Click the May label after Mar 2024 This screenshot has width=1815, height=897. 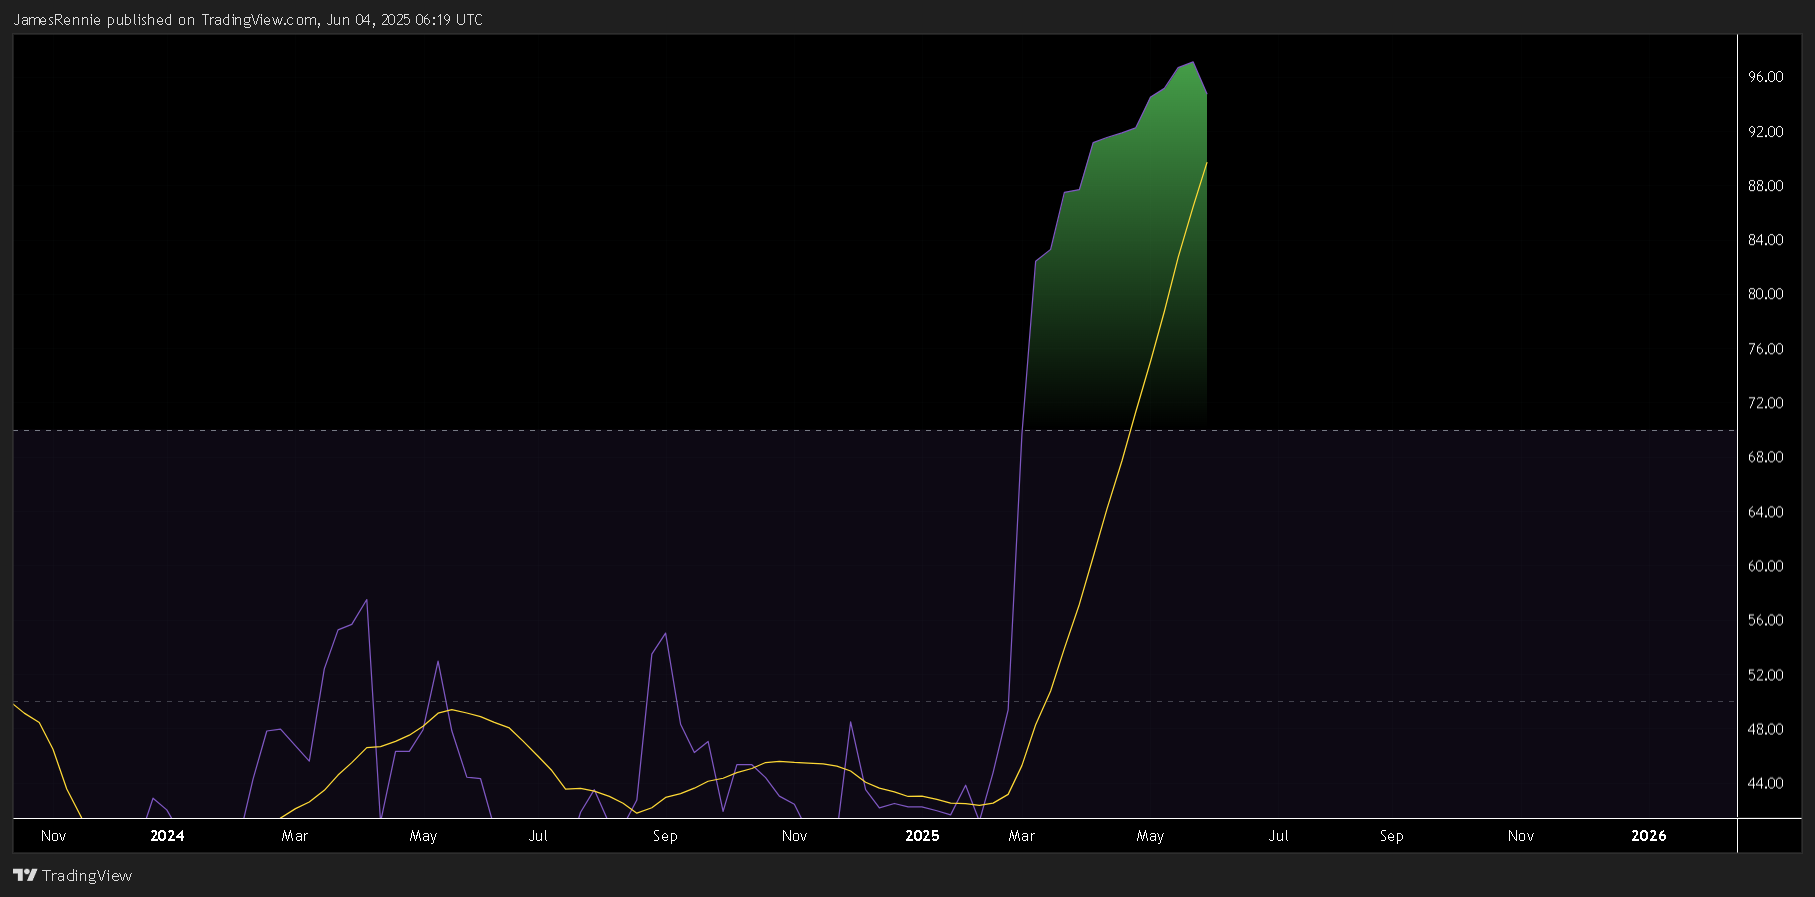click(423, 835)
